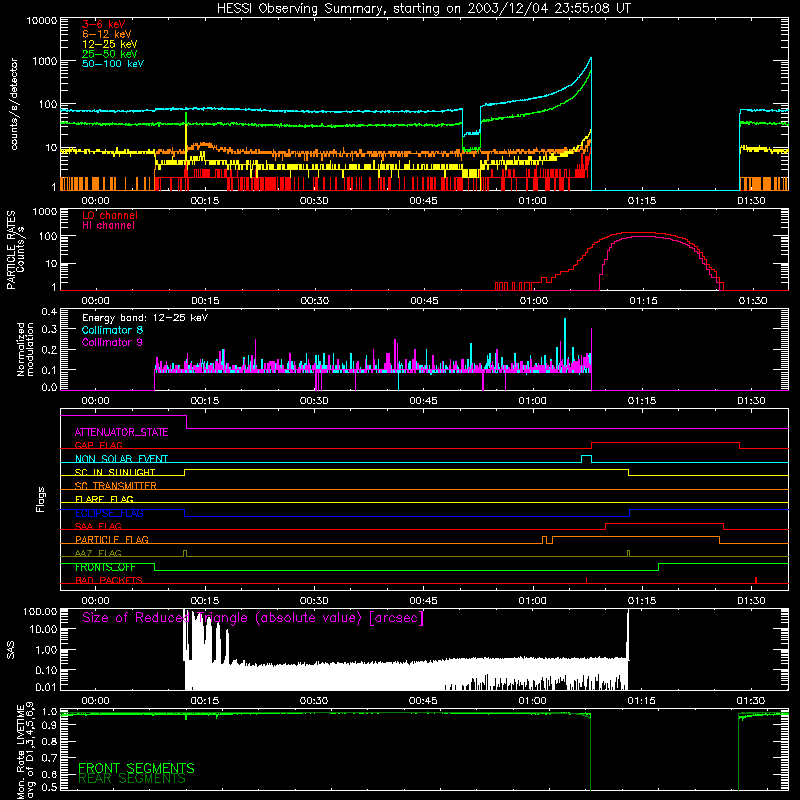Click the PARTICLE RATES axis title
Screen dimensions: 800x800
[11, 250]
